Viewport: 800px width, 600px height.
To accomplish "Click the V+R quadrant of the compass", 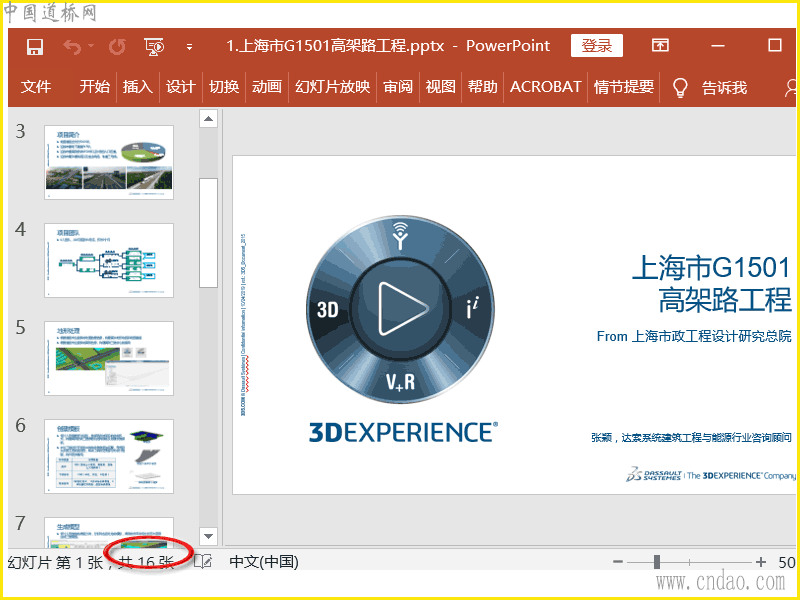I will (401, 382).
